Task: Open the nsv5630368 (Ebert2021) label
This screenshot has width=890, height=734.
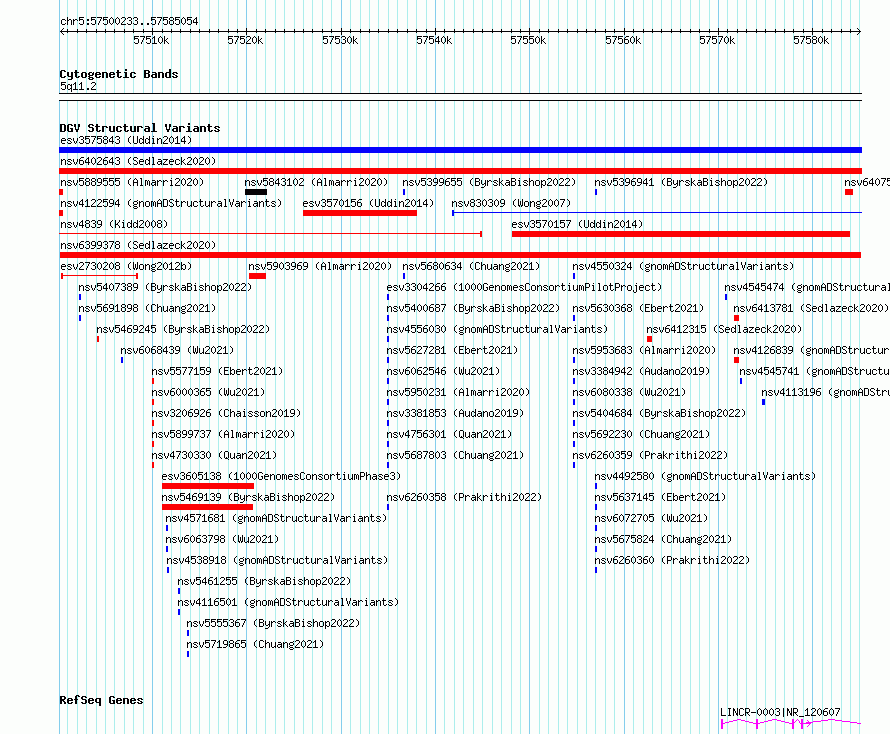Action: coord(638,308)
